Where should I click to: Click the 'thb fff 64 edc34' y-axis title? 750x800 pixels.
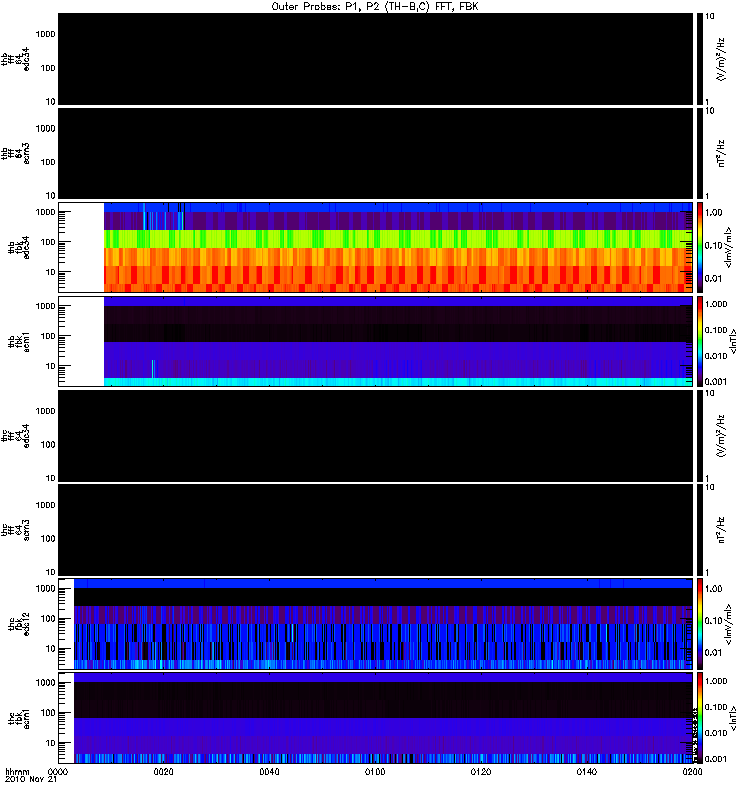tap(15, 59)
